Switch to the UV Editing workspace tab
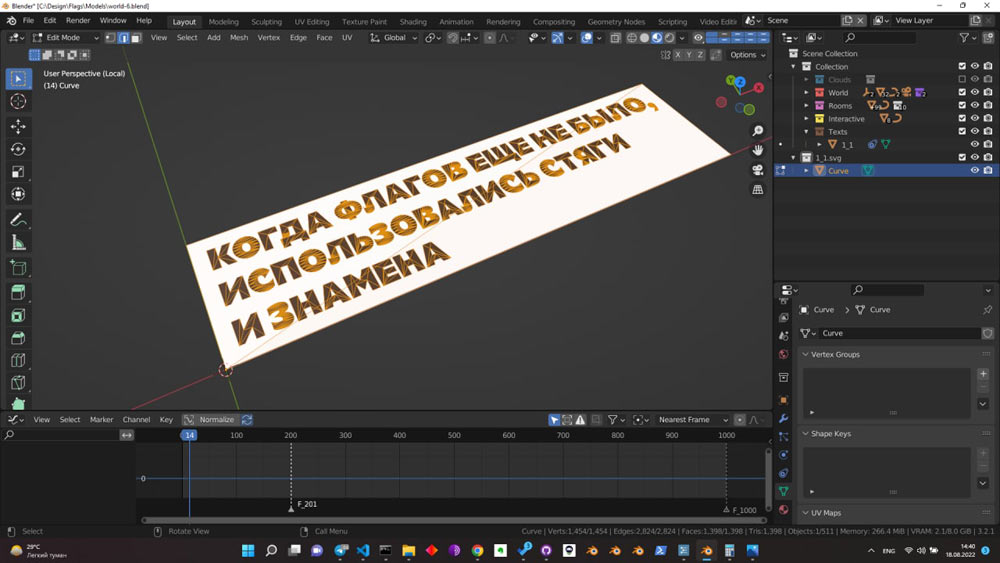Viewport: 1000px width, 563px height. 312,21
